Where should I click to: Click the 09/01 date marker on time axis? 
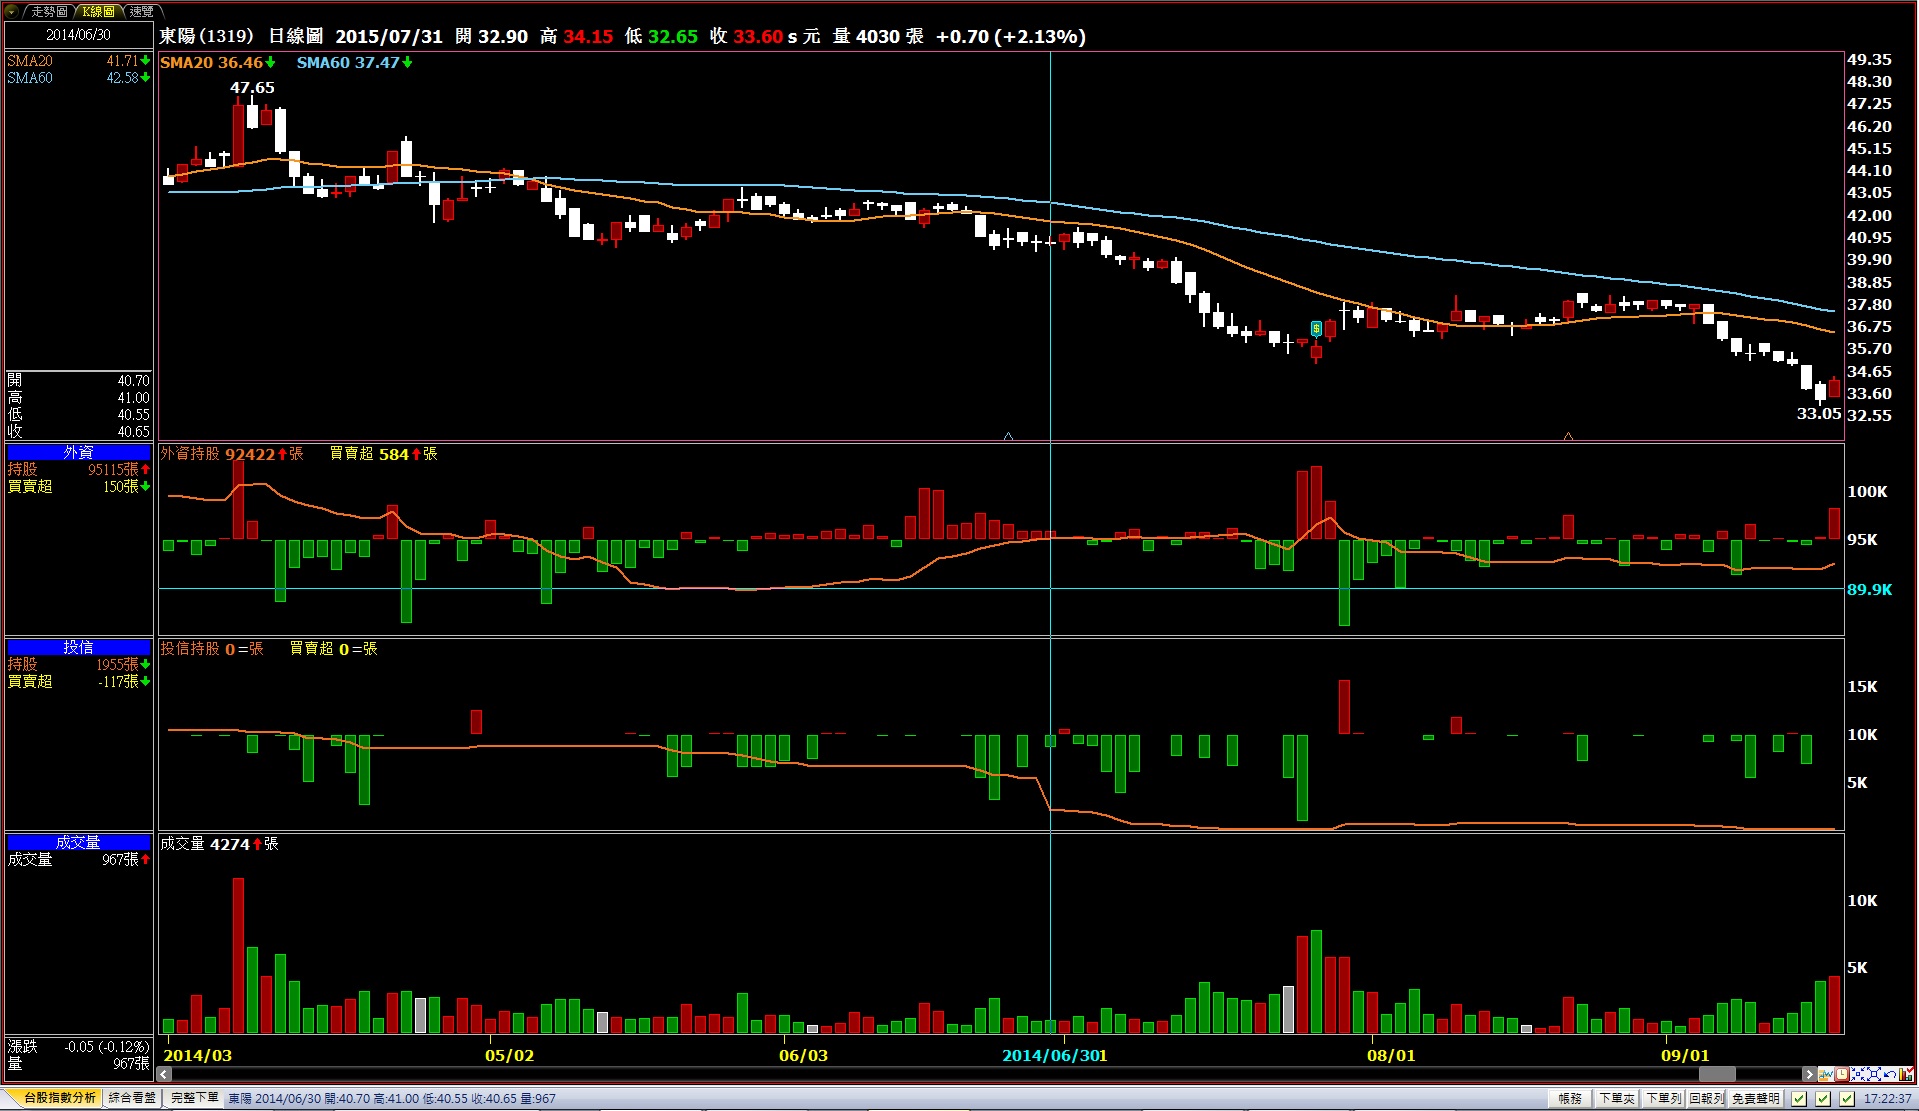(1685, 1056)
